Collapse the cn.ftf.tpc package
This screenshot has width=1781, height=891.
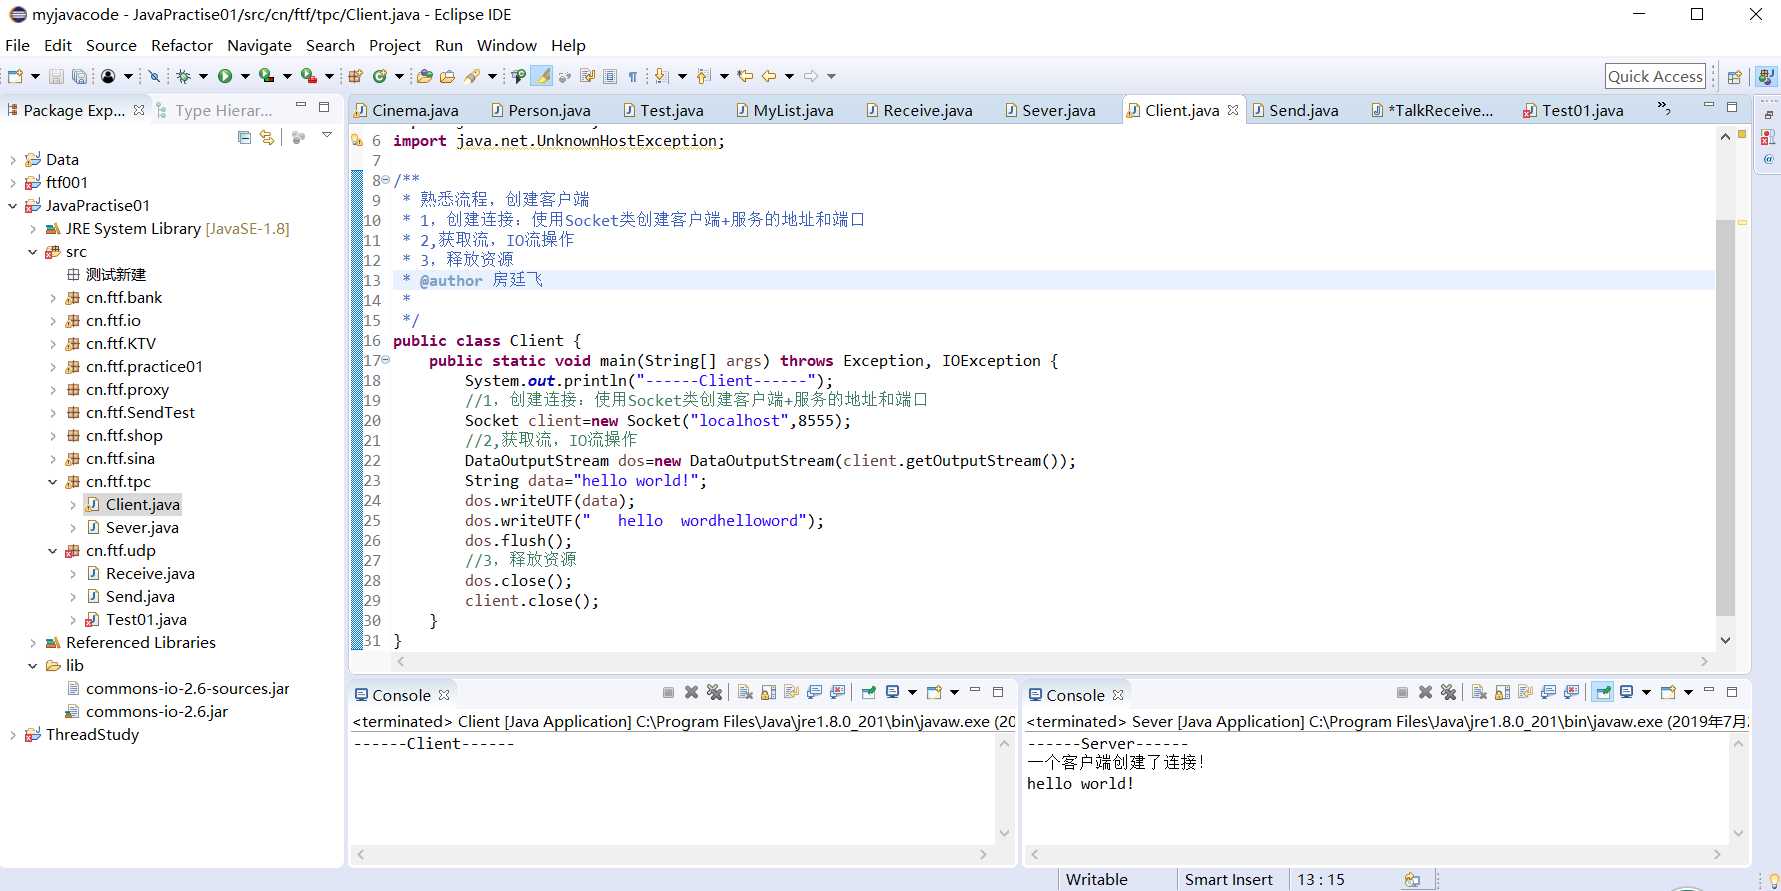tap(52, 482)
